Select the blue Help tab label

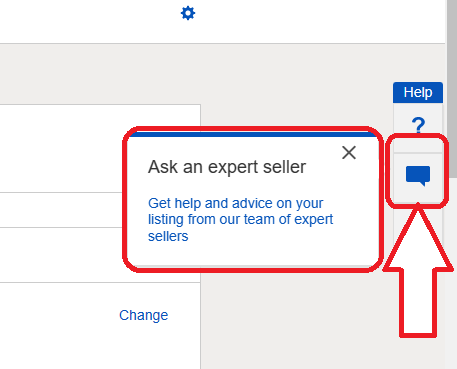[x=418, y=92]
